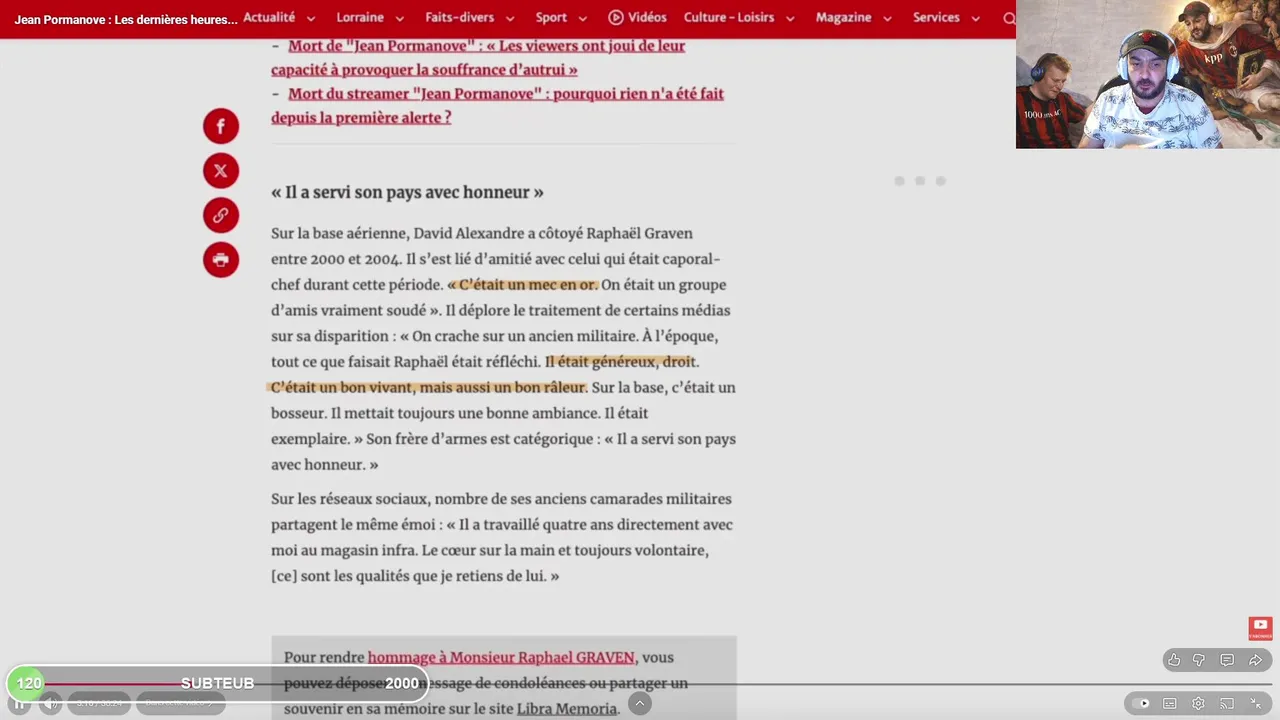Expand the Culture – Loisirs menu
This screenshot has width=1280, height=720.
coord(739,18)
